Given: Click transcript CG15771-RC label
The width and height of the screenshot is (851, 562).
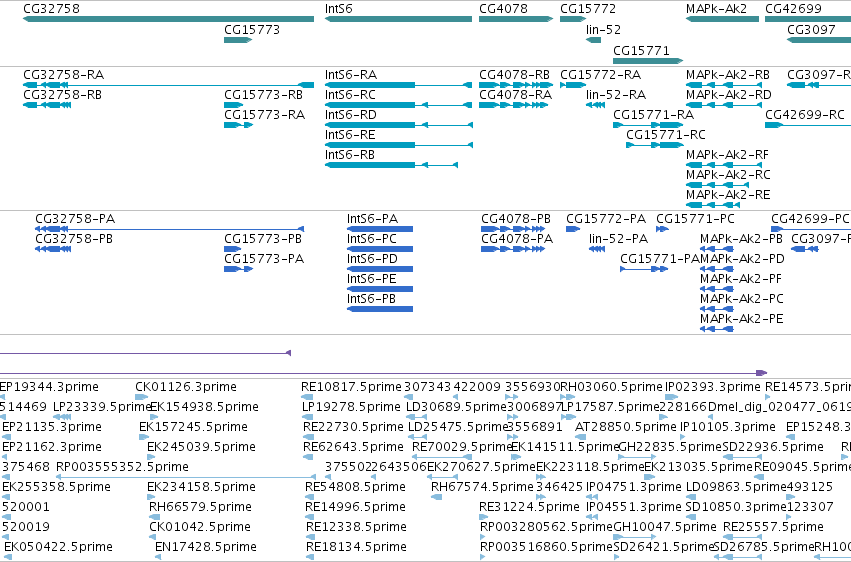Looking at the screenshot, I should tap(666, 135).
